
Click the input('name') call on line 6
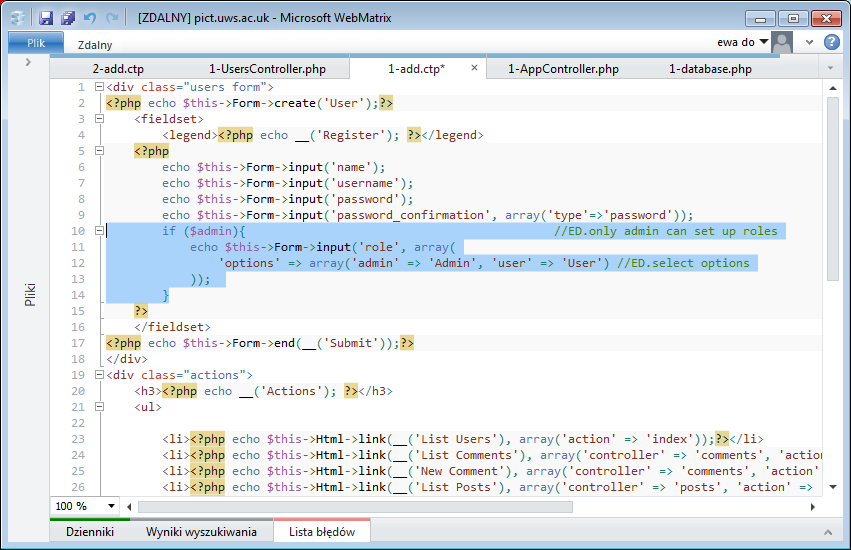click(x=333, y=167)
